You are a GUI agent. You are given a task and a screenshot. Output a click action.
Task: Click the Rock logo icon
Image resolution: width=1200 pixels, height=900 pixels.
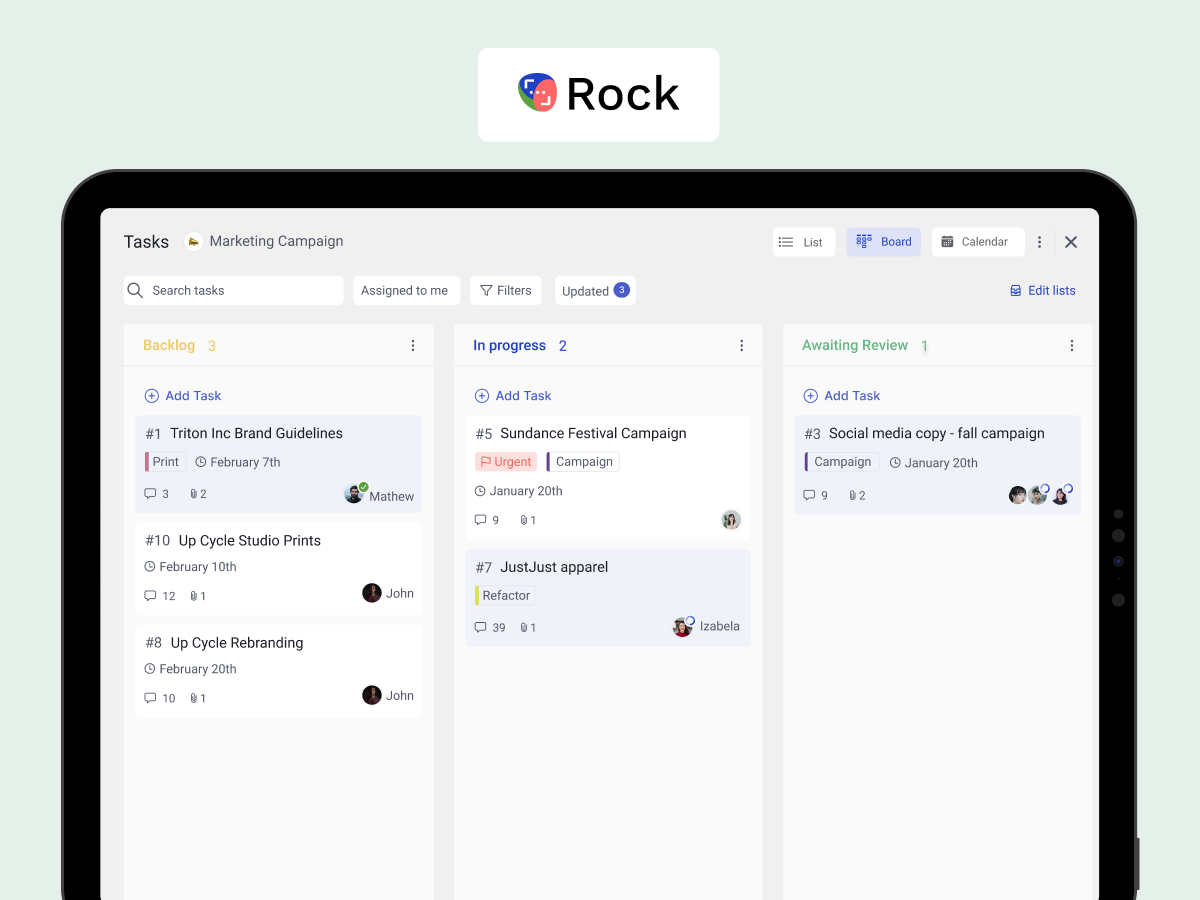pyautogui.click(x=537, y=91)
